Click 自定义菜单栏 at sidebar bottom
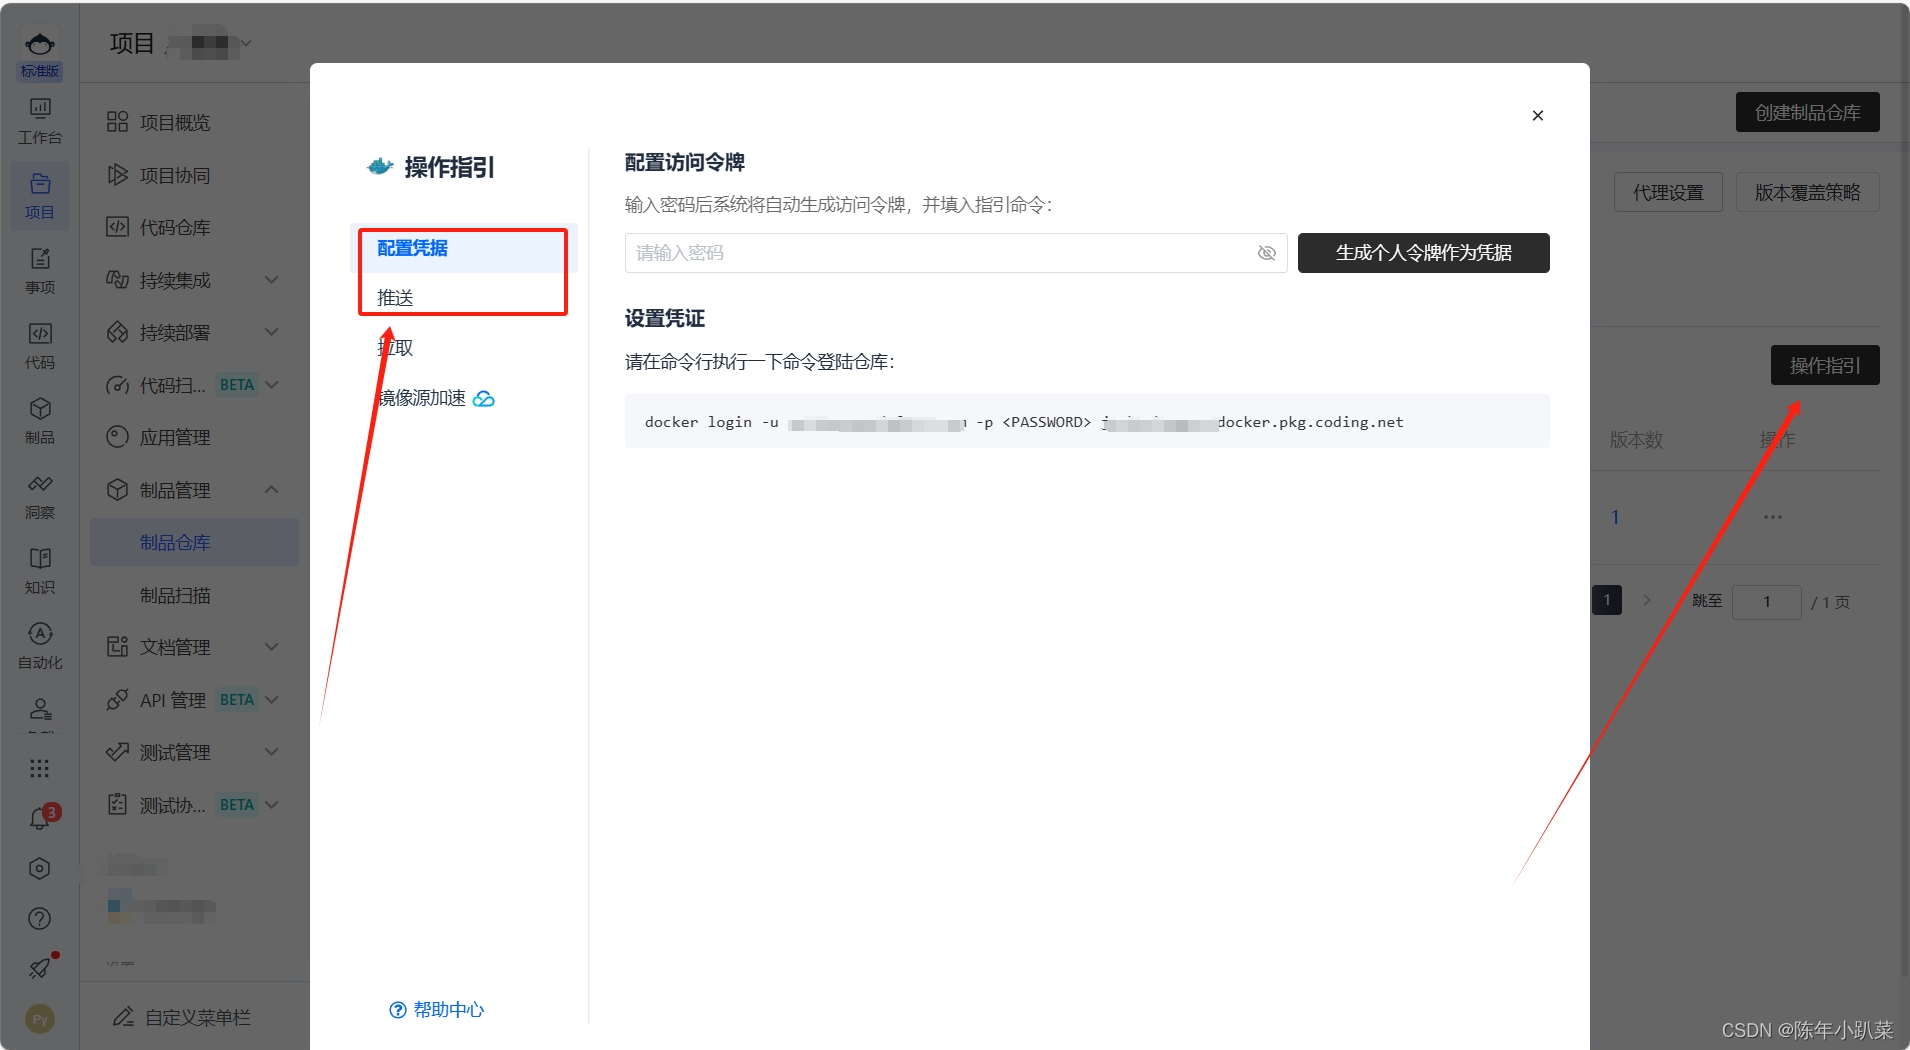The height and width of the screenshot is (1050, 1910). point(182,1017)
